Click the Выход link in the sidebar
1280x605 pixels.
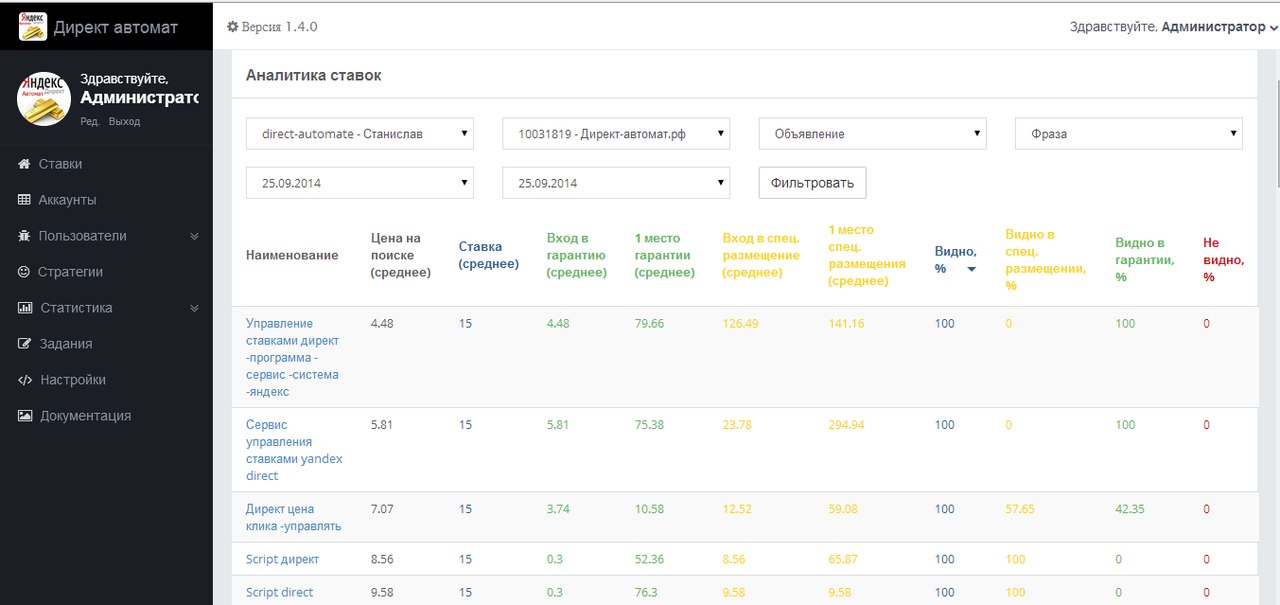point(124,121)
